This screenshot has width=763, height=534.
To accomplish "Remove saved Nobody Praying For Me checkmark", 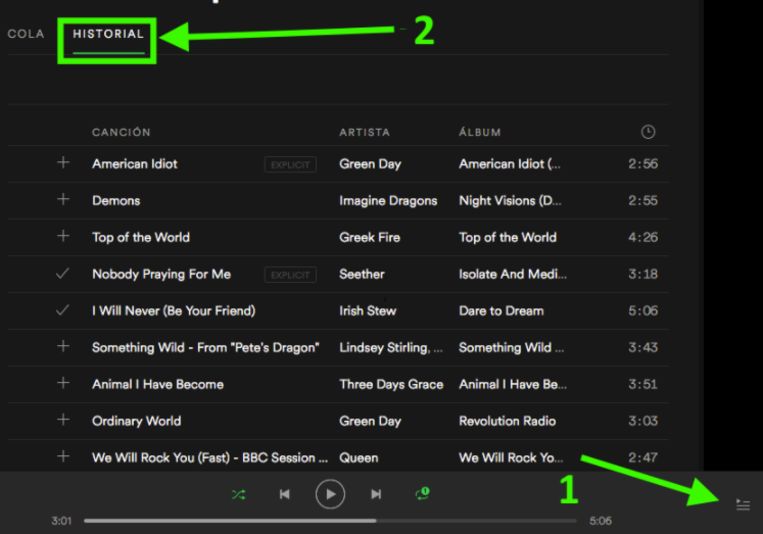I will tap(63, 274).
